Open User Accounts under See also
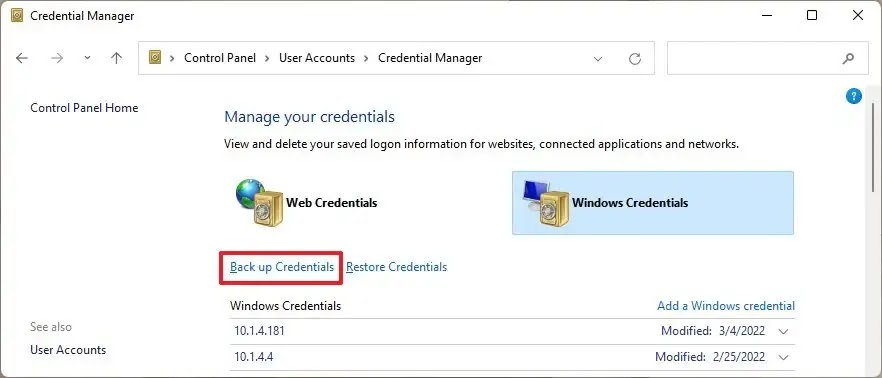 point(68,350)
